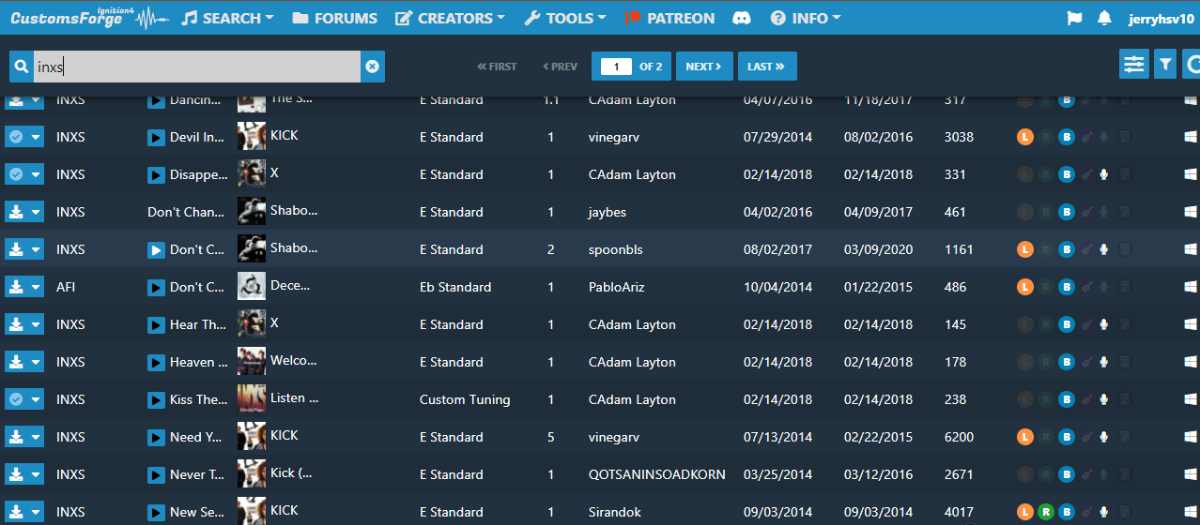This screenshot has height=525, width=1200.
Task: Click the orange L badge on 6200 downloads row
Action: click(1025, 437)
